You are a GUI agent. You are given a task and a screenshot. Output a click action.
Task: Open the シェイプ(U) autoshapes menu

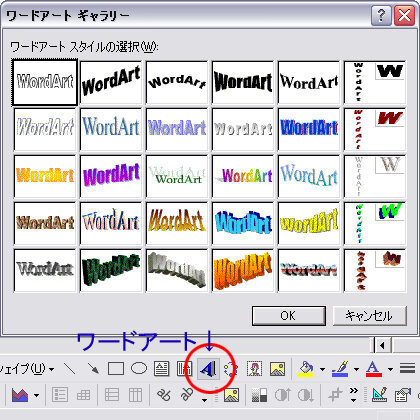[27, 369]
